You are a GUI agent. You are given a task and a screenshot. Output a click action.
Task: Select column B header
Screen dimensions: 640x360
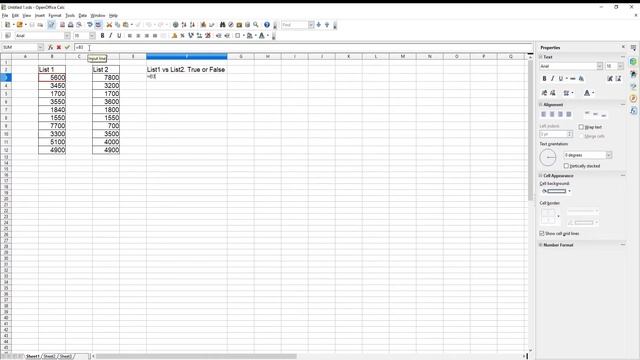(52, 56)
